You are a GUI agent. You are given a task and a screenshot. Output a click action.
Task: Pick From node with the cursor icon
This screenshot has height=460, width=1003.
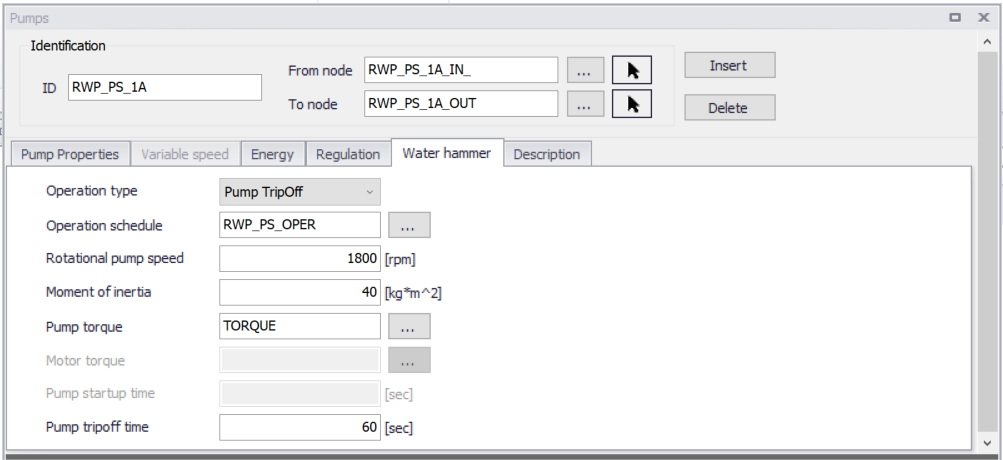coord(631,70)
